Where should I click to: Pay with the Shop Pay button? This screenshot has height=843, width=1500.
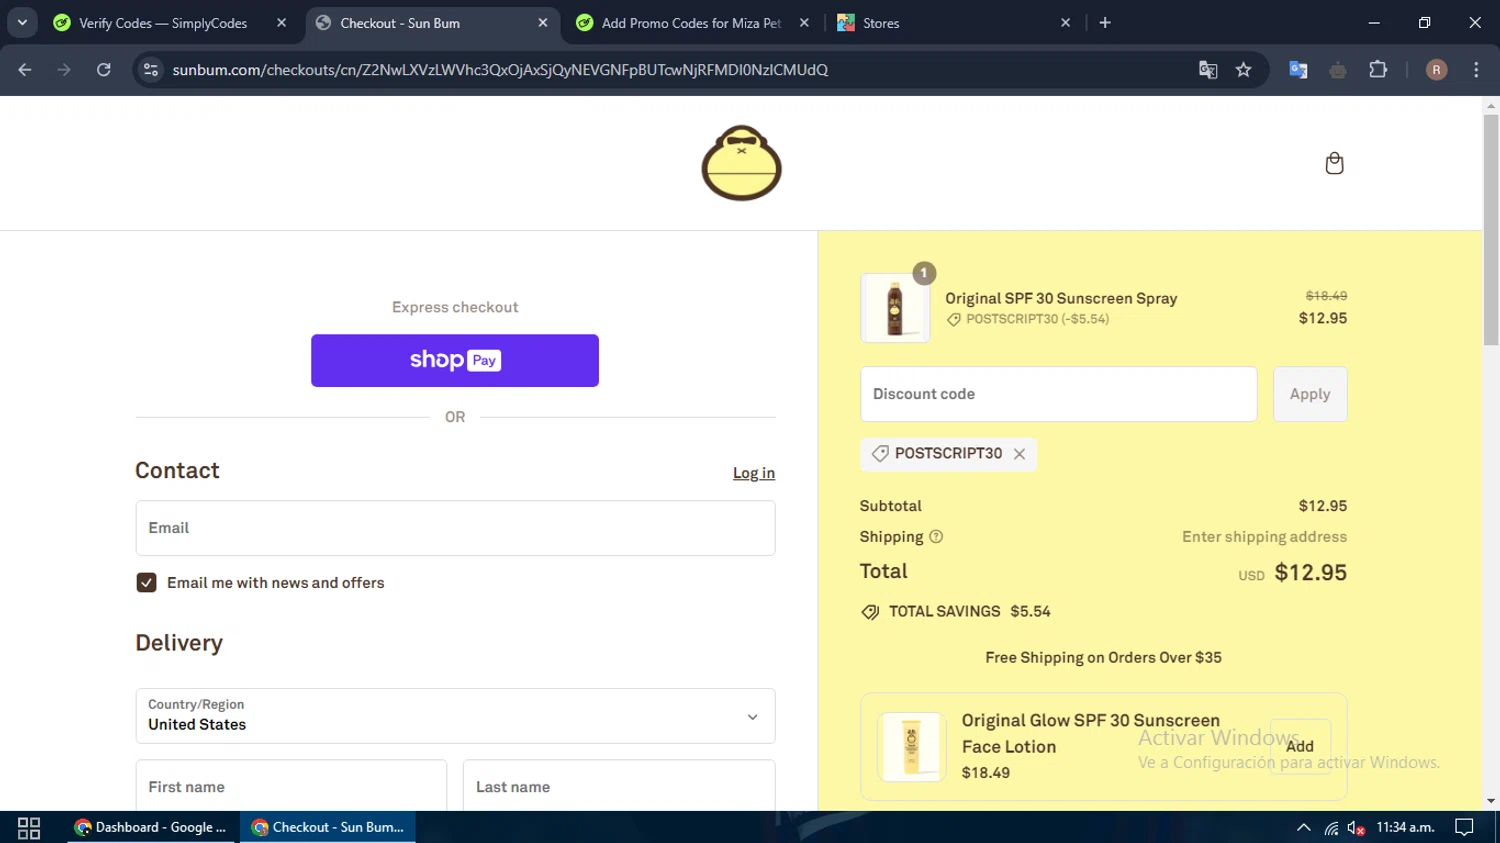(455, 360)
